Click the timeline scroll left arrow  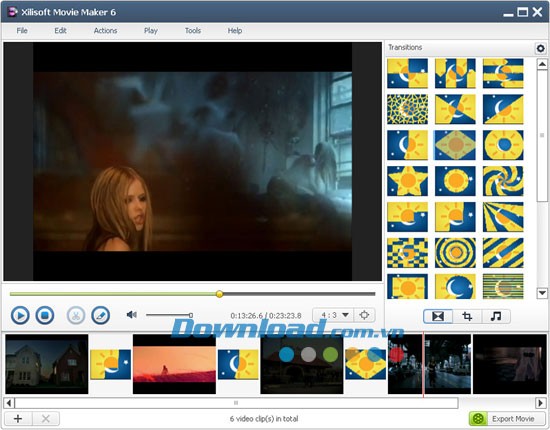[x=9, y=403]
